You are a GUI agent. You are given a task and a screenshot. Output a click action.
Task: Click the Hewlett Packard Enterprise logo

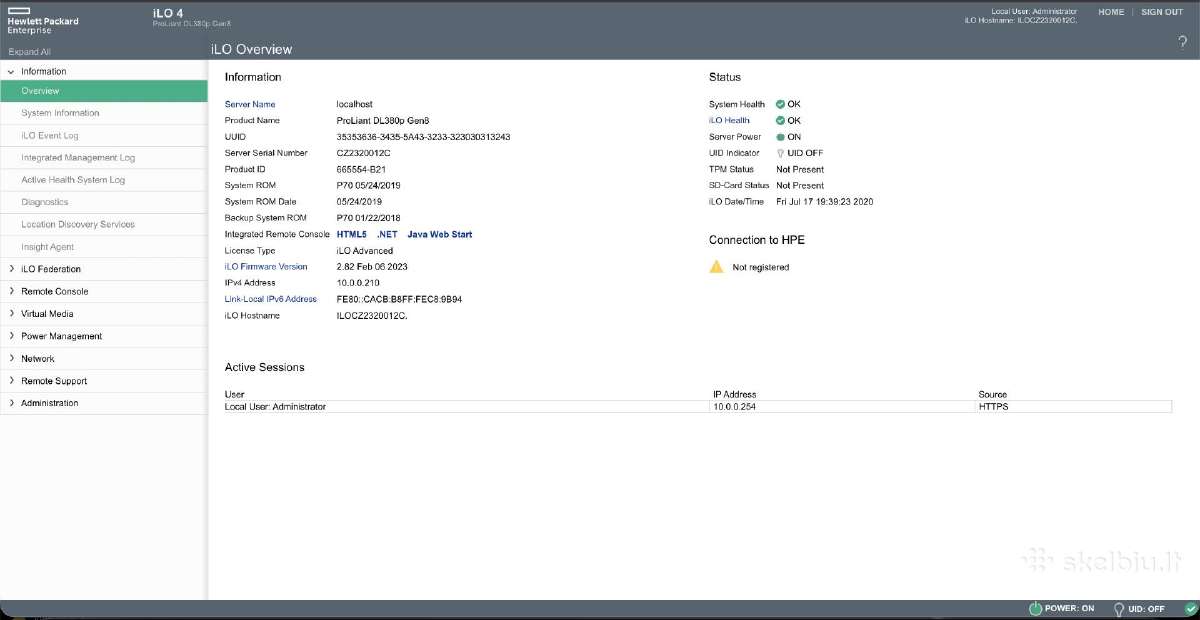pos(42,20)
